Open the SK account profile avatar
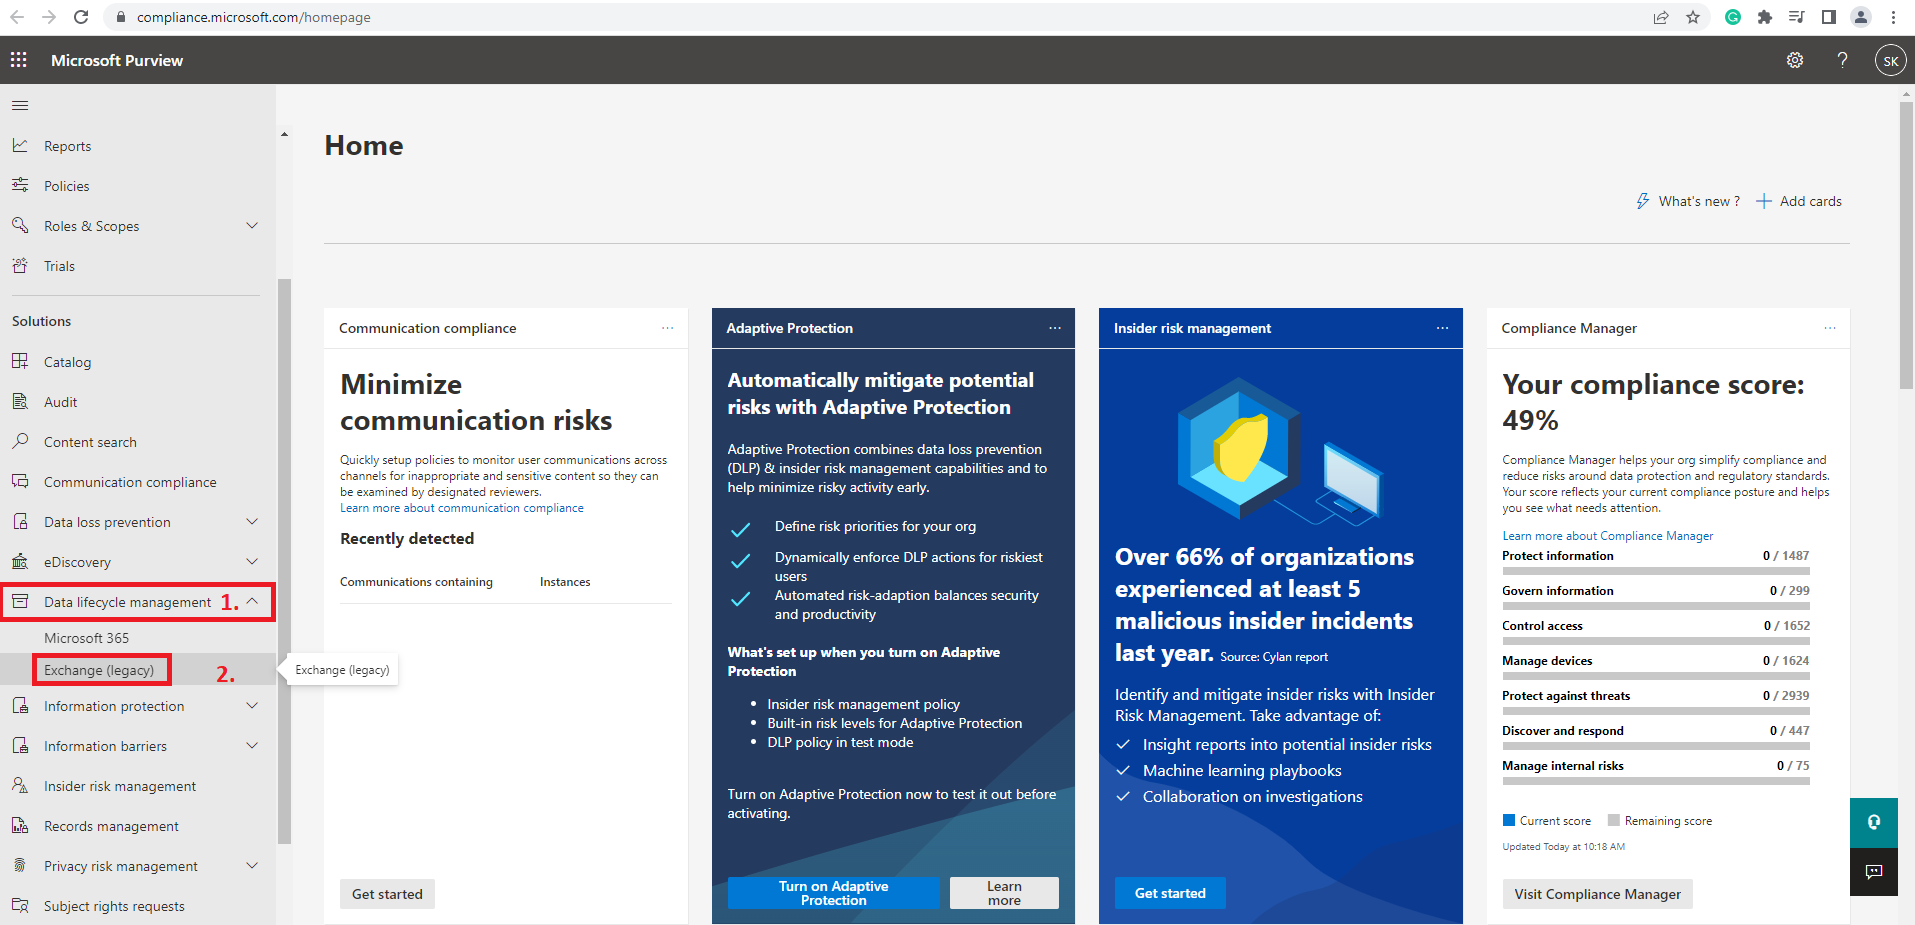The image size is (1915, 925). 1890,61
